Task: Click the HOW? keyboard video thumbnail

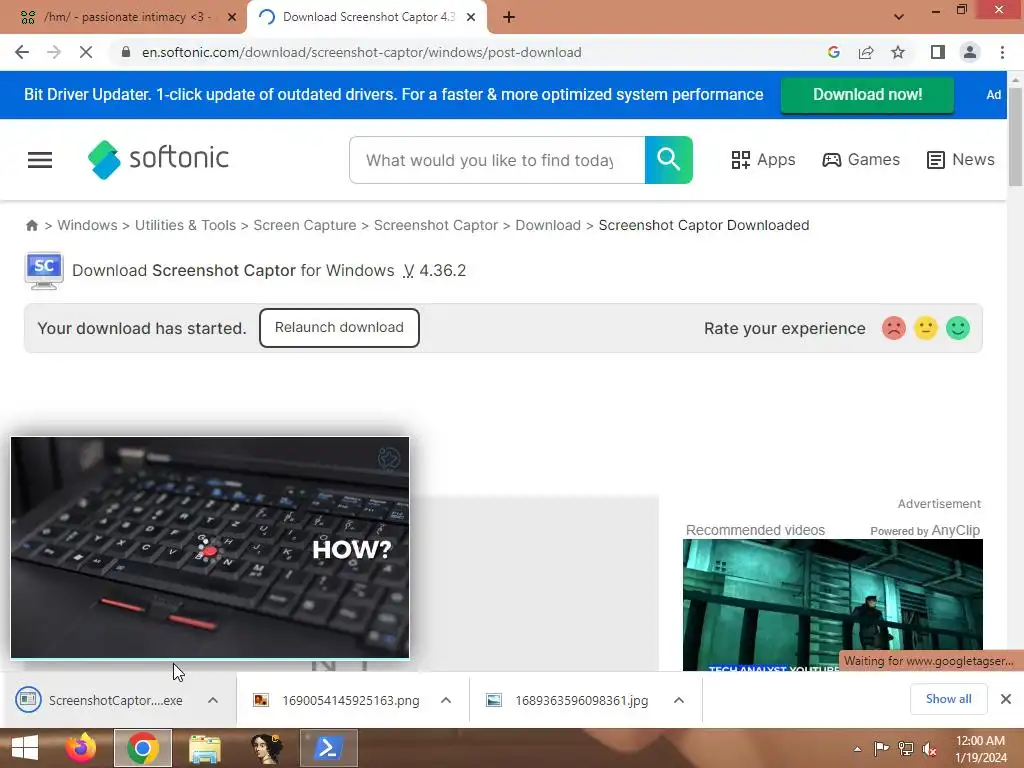Action: tap(210, 547)
